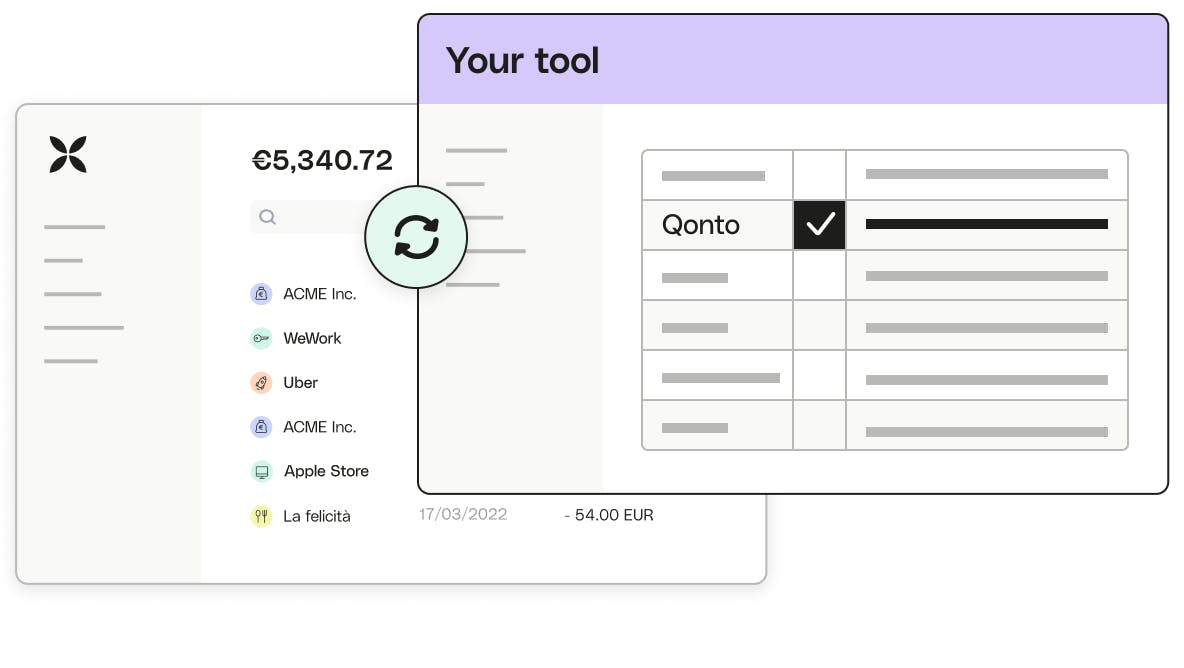This screenshot has height=668, width=1184.
Task: Click the second ACME Inc. merchant icon
Action: [261, 427]
